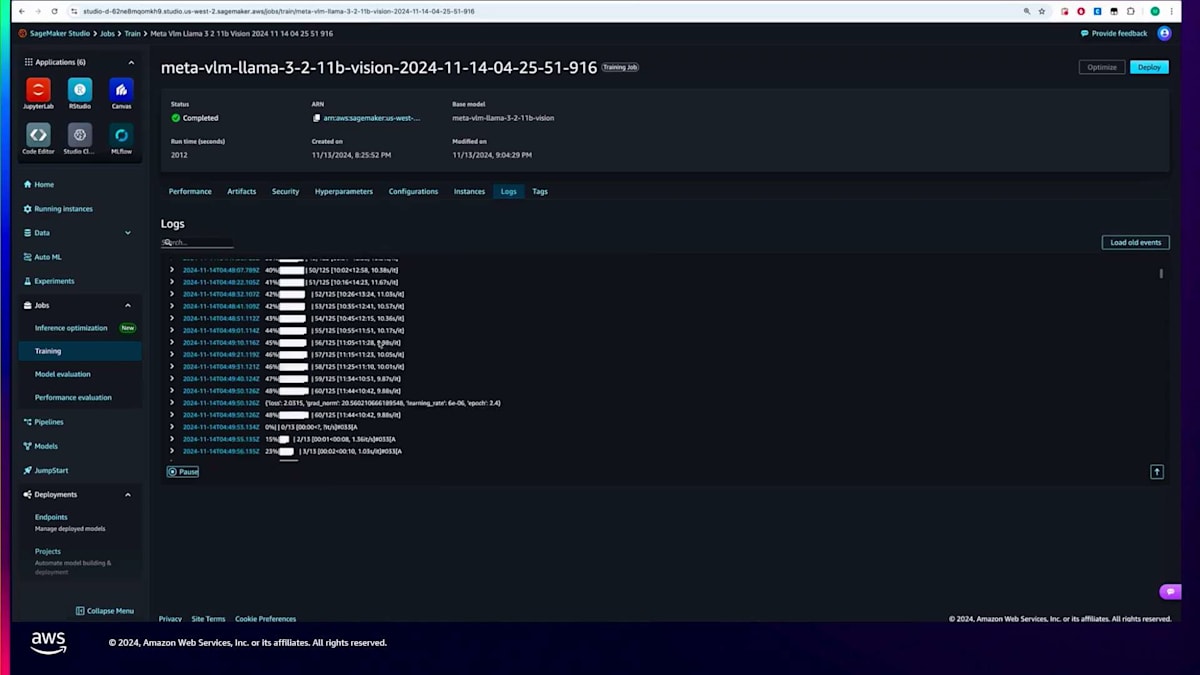Expand the Data sidebar section
This screenshot has height=675, width=1200.
pos(128,233)
